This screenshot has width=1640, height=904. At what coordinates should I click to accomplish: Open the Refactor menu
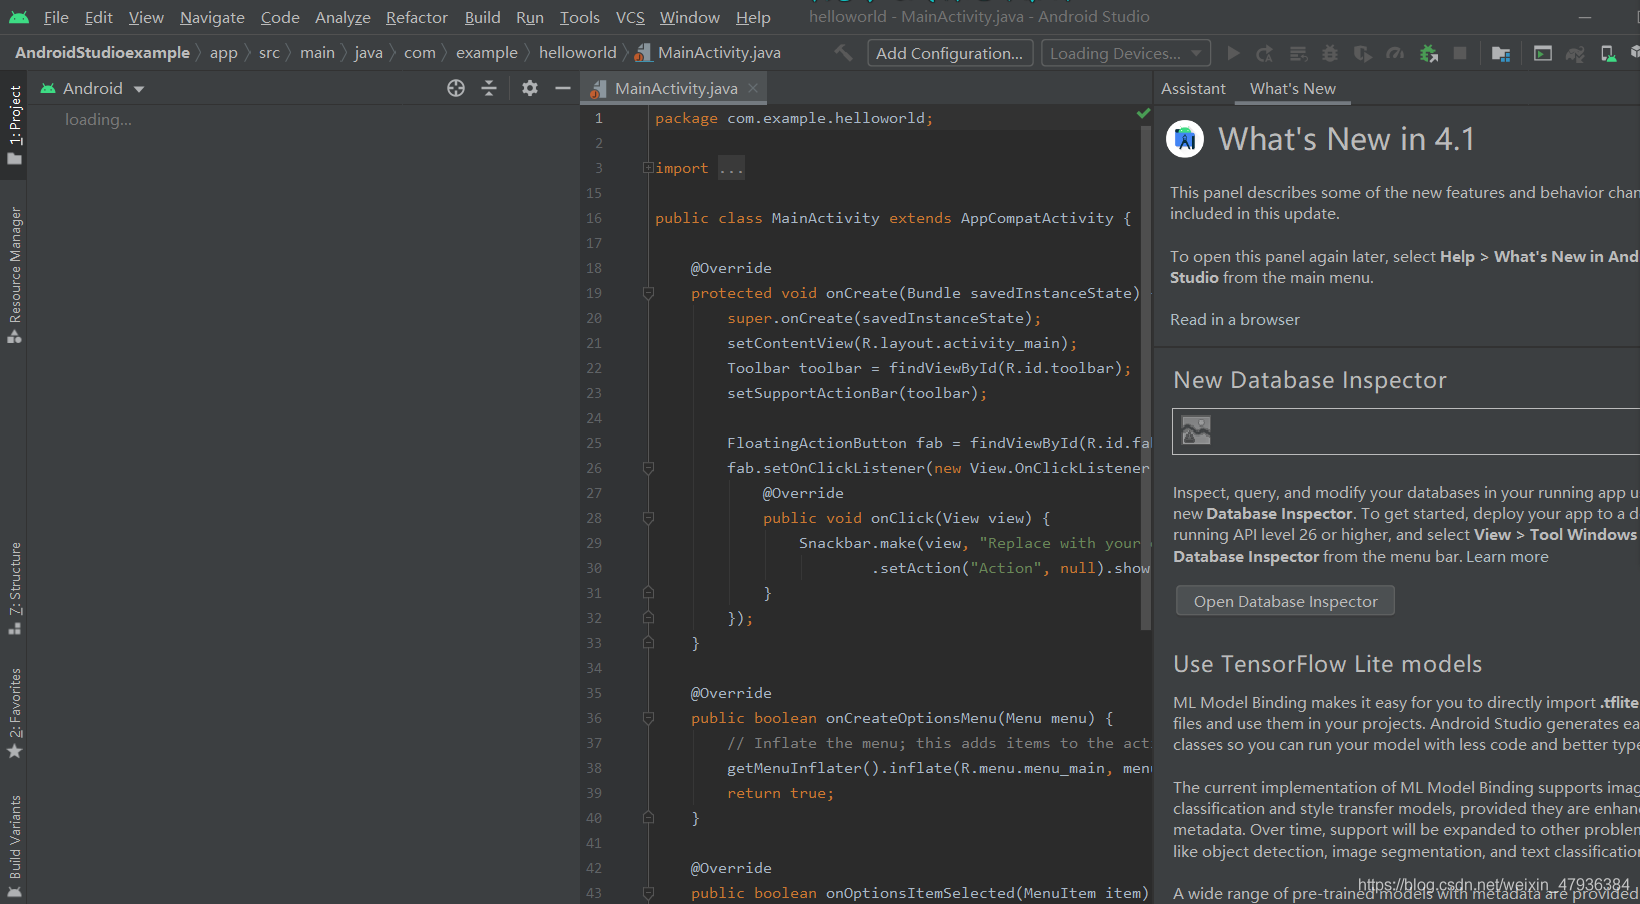click(417, 17)
